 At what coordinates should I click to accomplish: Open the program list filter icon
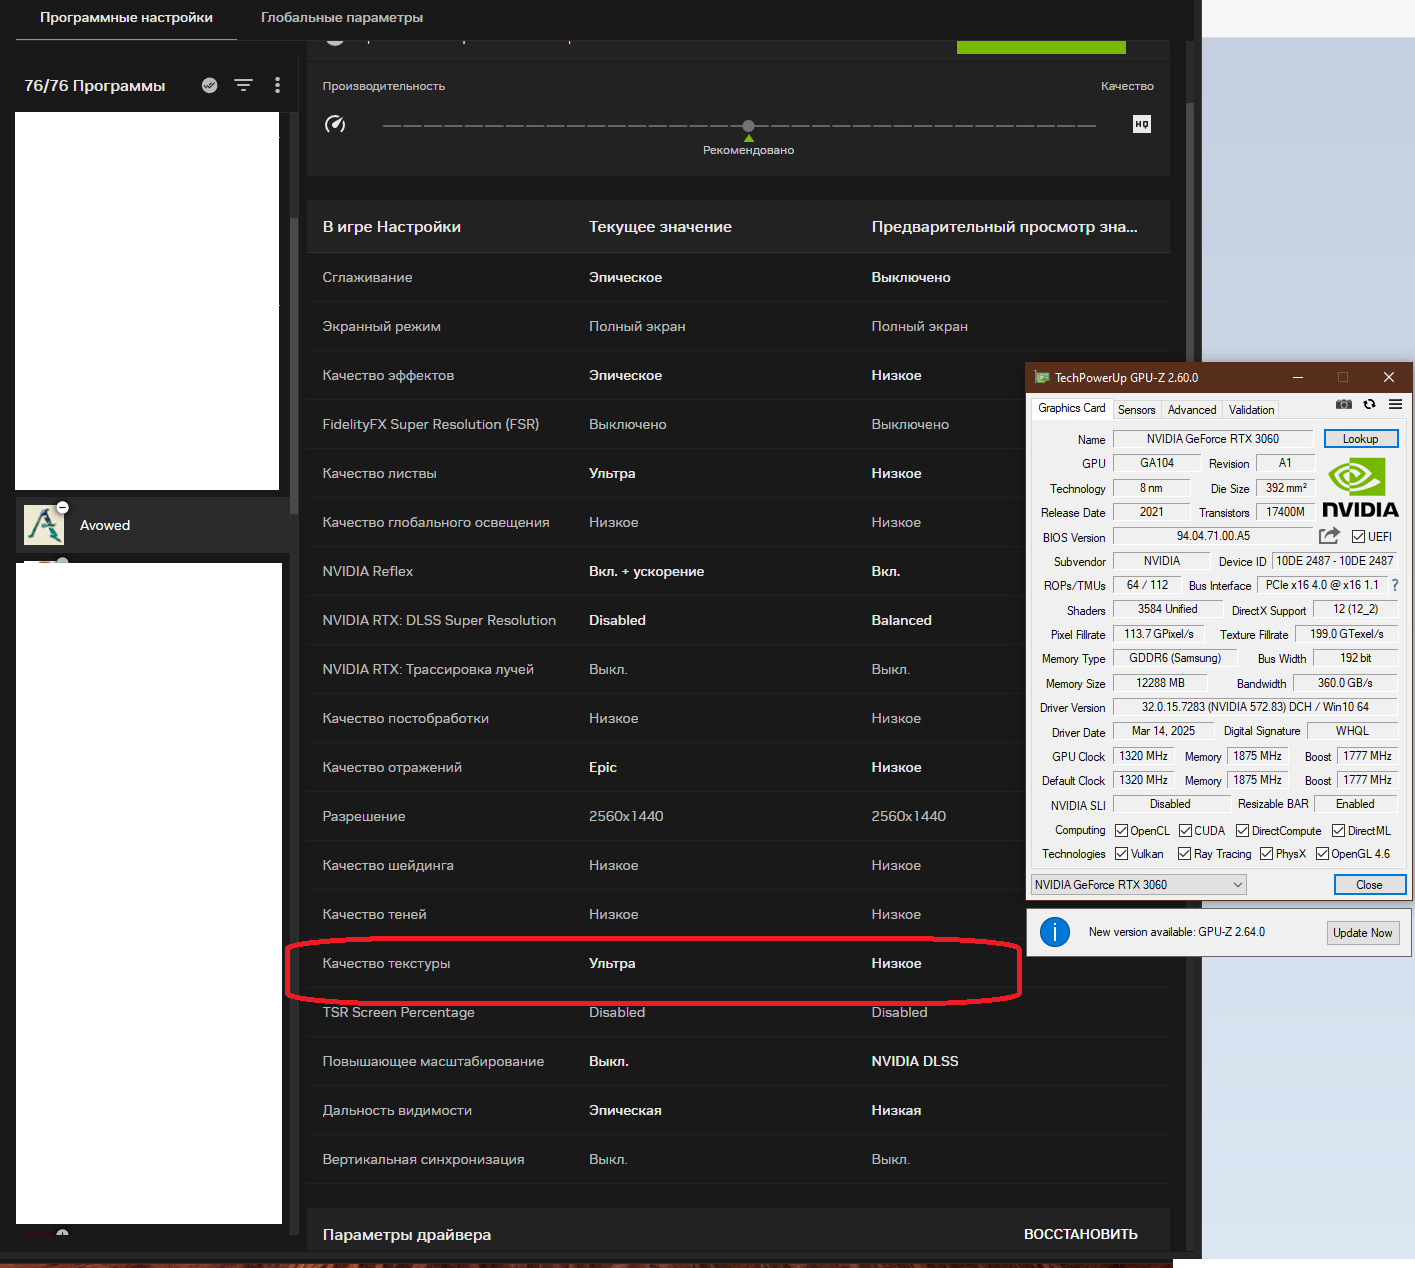[x=243, y=85]
